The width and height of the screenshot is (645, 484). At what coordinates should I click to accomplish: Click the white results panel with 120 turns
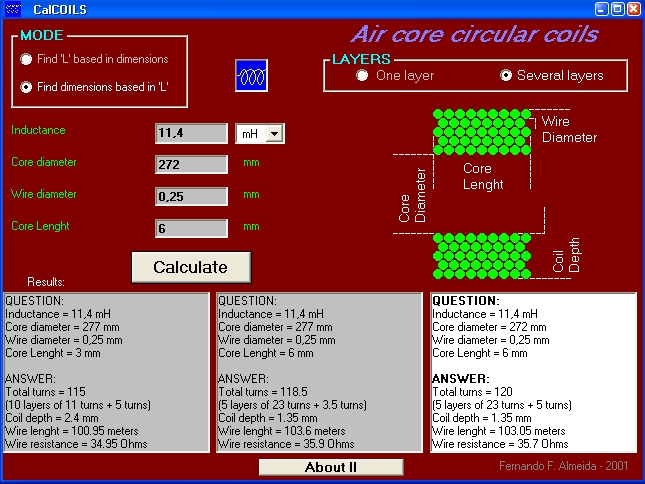(534, 373)
